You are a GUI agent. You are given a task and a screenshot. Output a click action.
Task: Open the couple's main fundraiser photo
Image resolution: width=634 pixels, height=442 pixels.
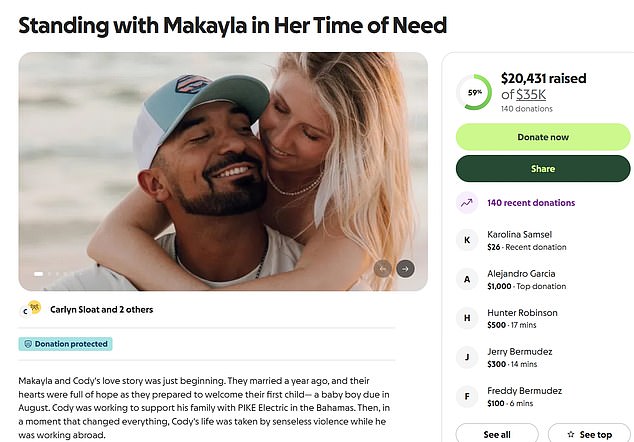(x=220, y=160)
